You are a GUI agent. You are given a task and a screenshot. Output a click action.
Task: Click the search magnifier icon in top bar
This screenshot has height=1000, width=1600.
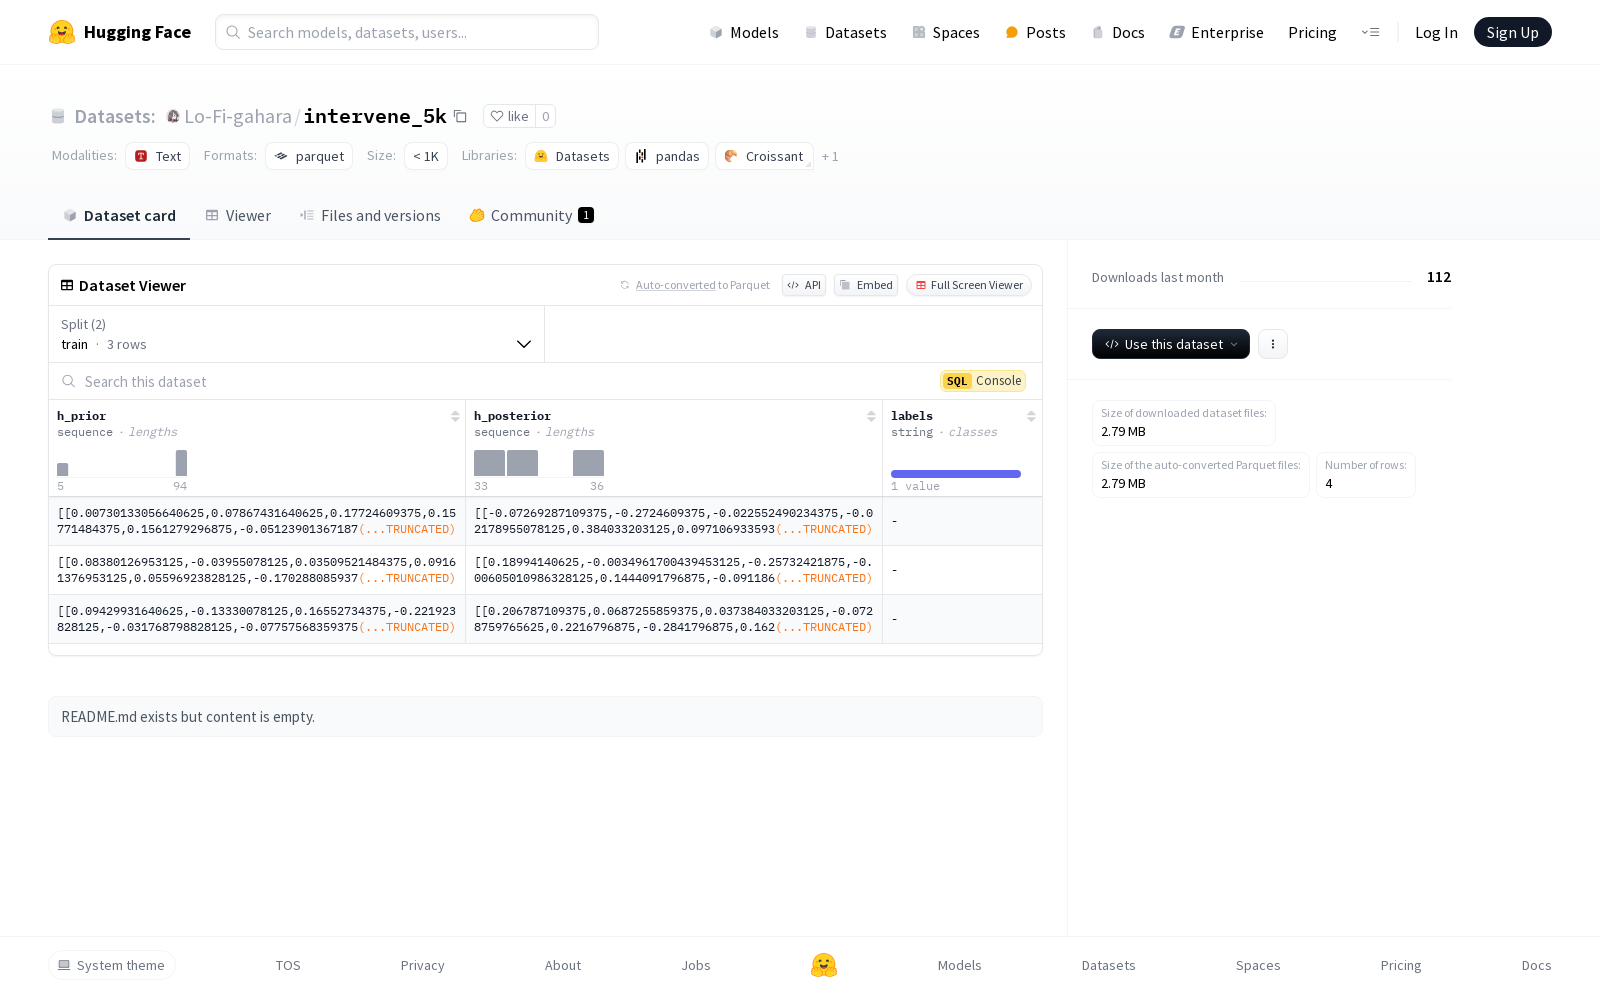[233, 32]
